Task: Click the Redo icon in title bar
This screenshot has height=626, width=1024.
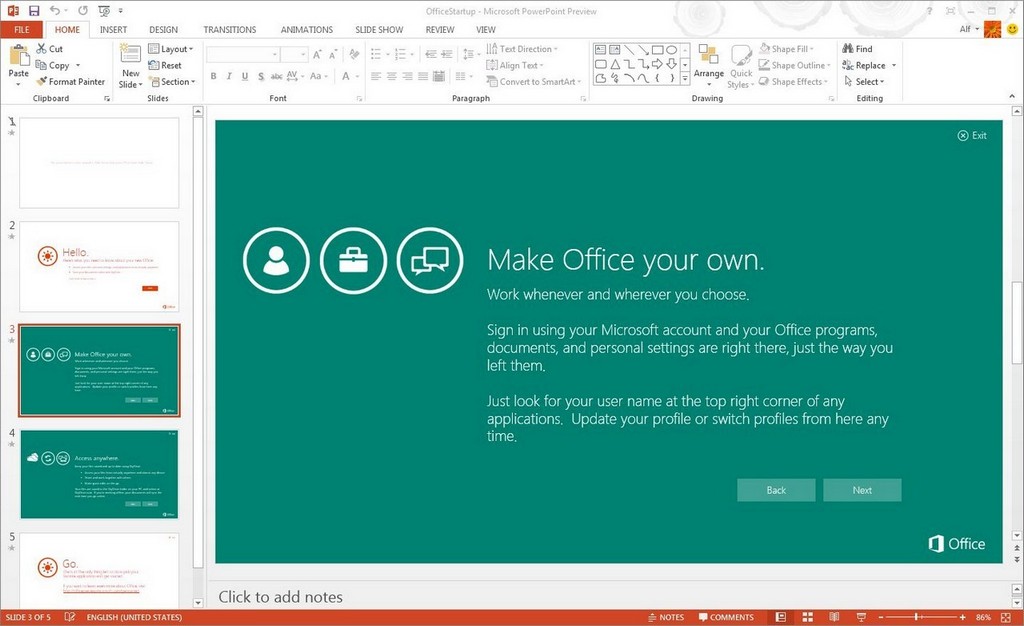Action: tap(83, 10)
